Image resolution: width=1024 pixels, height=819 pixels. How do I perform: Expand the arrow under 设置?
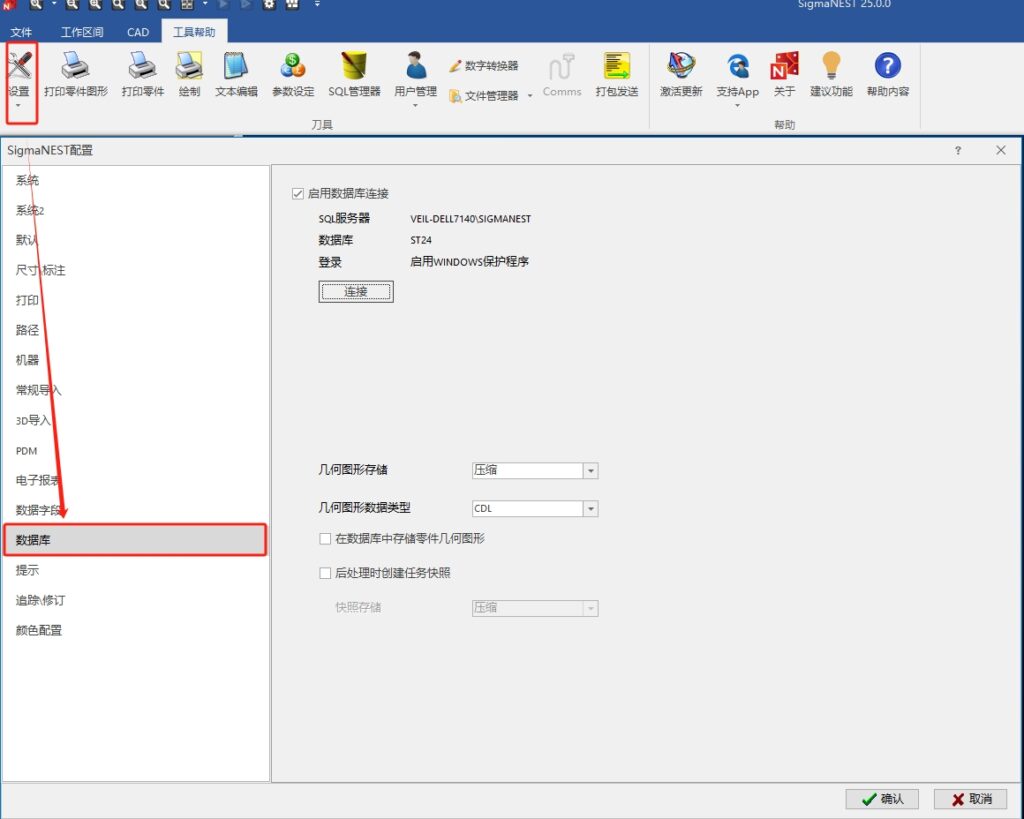tap(18, 105)
